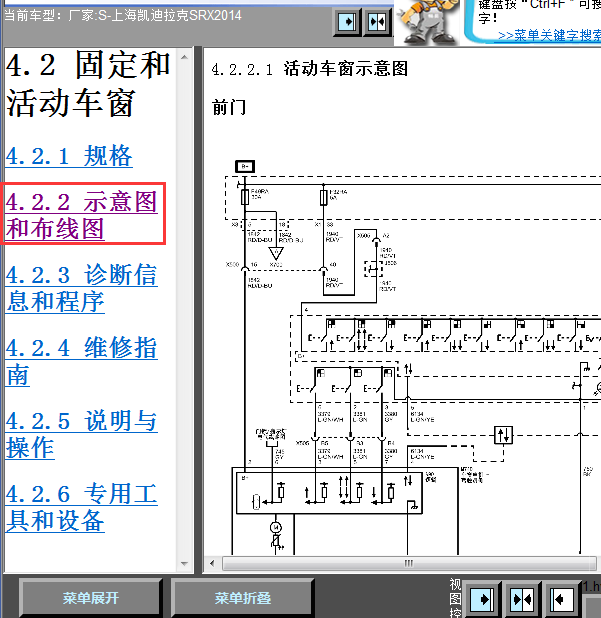
Task: Click the 4.2.2.1 活动车窗示意图 heading
Action: click(309, 69)
